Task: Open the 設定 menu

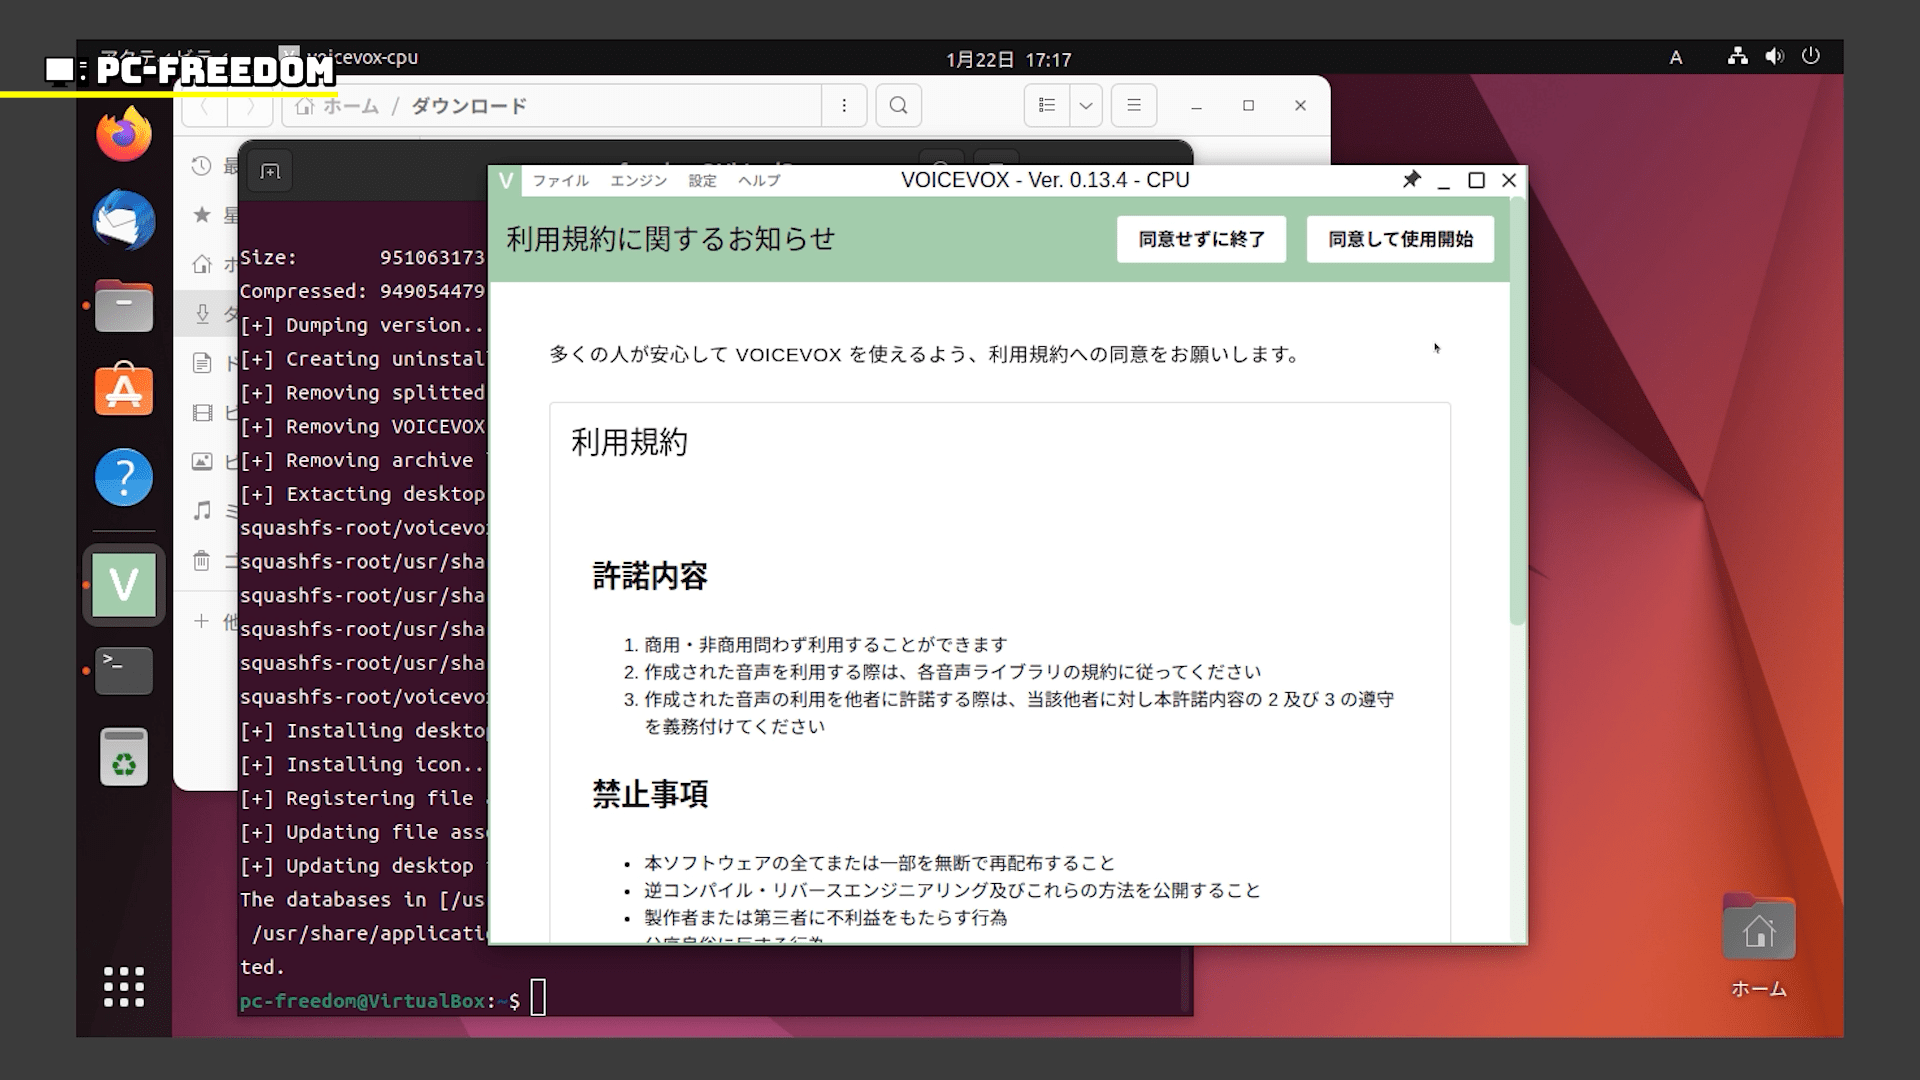Action: (x=702, y=181)
